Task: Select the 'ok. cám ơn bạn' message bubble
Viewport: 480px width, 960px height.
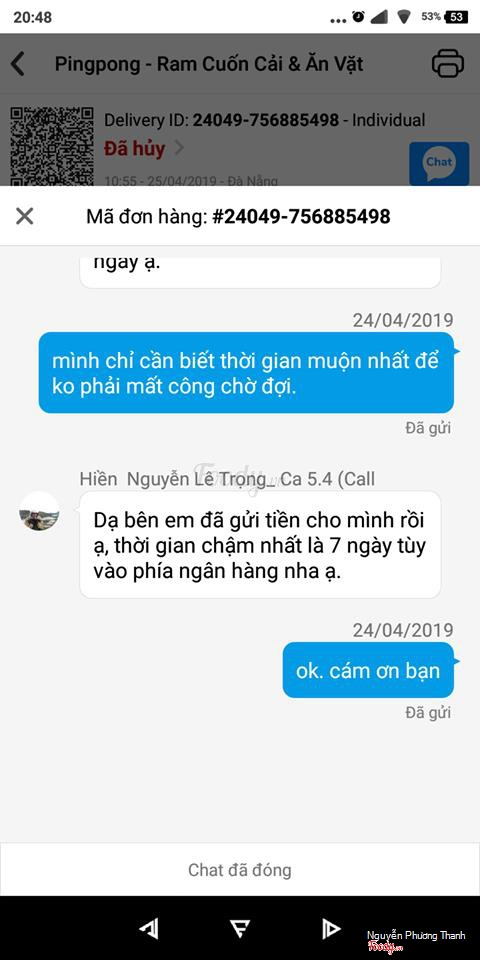Action: click(368, 670)
